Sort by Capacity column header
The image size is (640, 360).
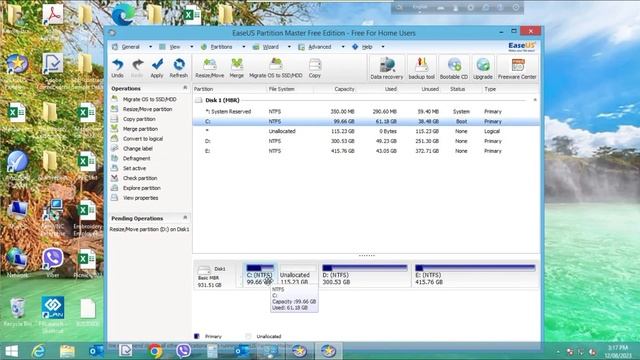[344, 89]
